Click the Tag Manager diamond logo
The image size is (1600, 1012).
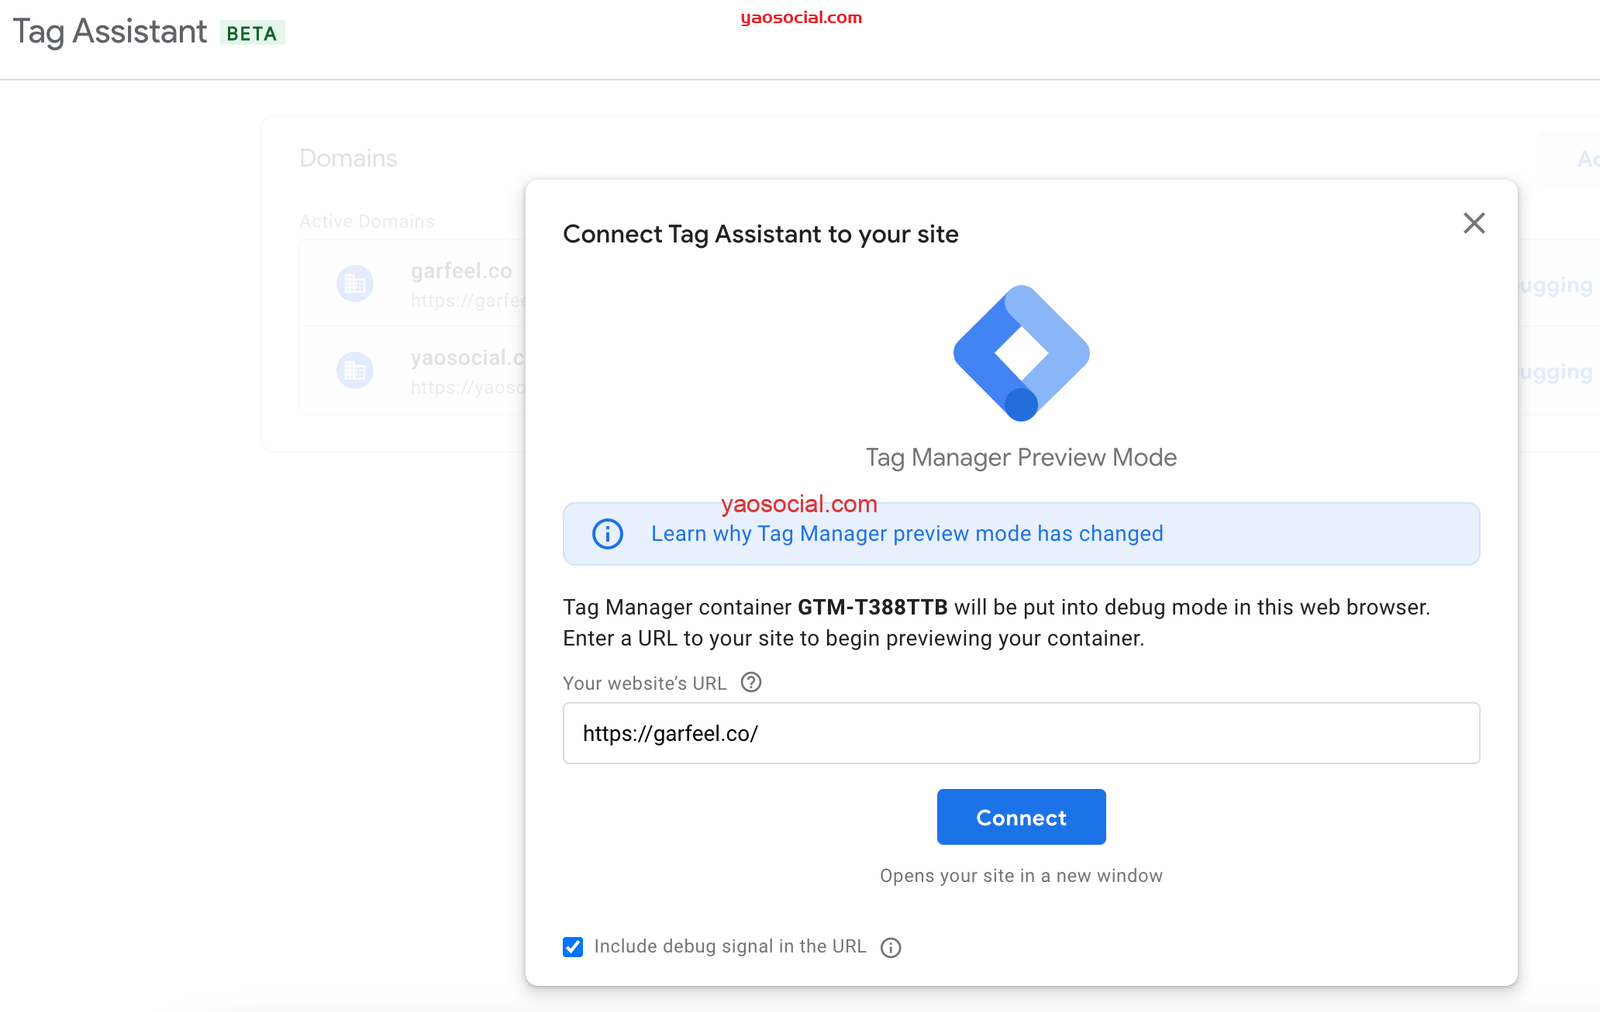point(1021,353)
